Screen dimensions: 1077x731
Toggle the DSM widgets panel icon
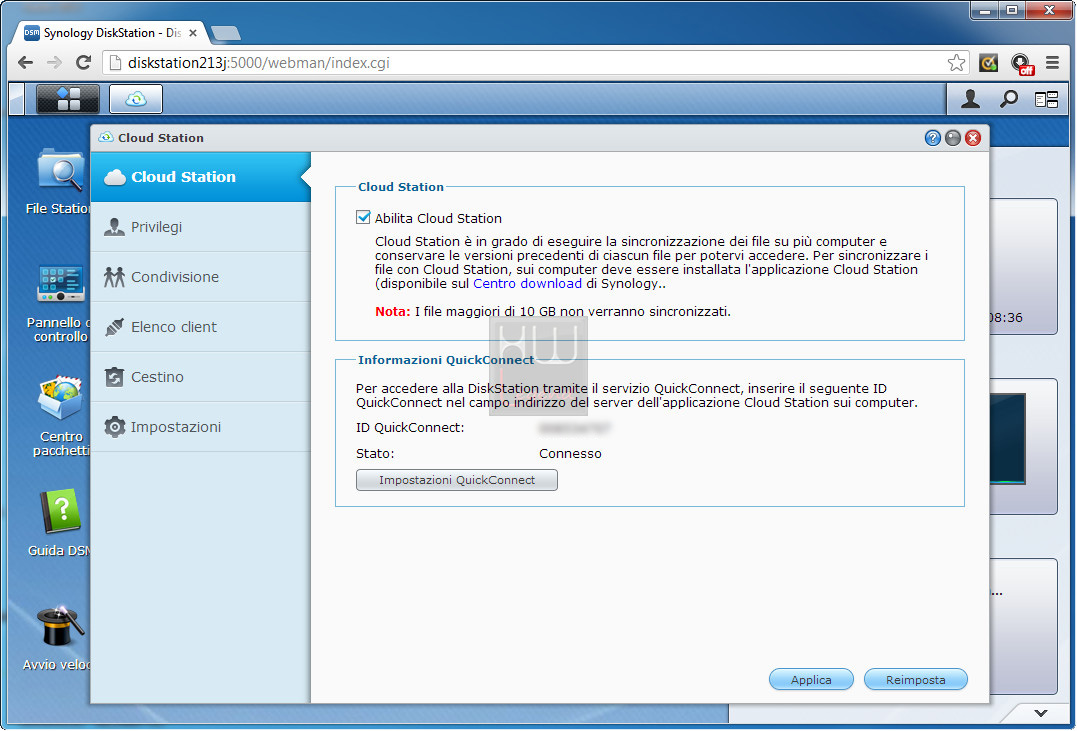tap(1046, 100)
